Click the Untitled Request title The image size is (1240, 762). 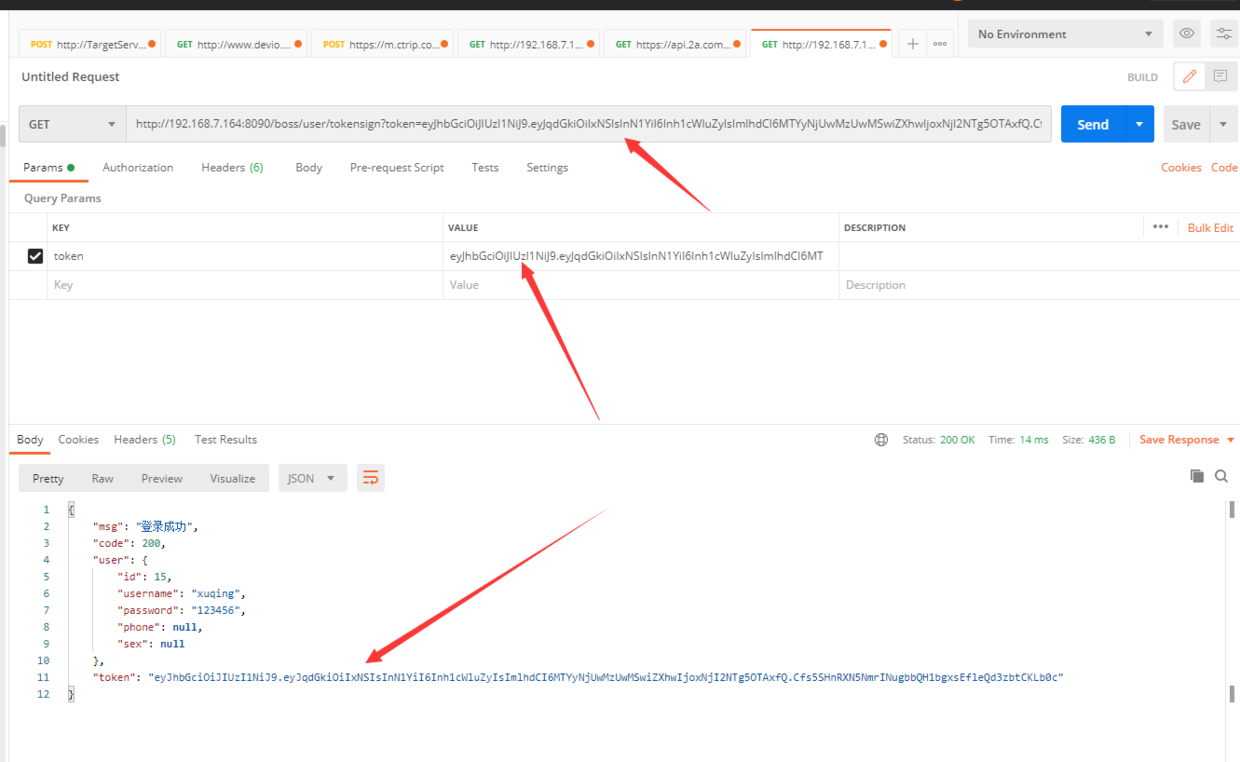coord(70,77)
